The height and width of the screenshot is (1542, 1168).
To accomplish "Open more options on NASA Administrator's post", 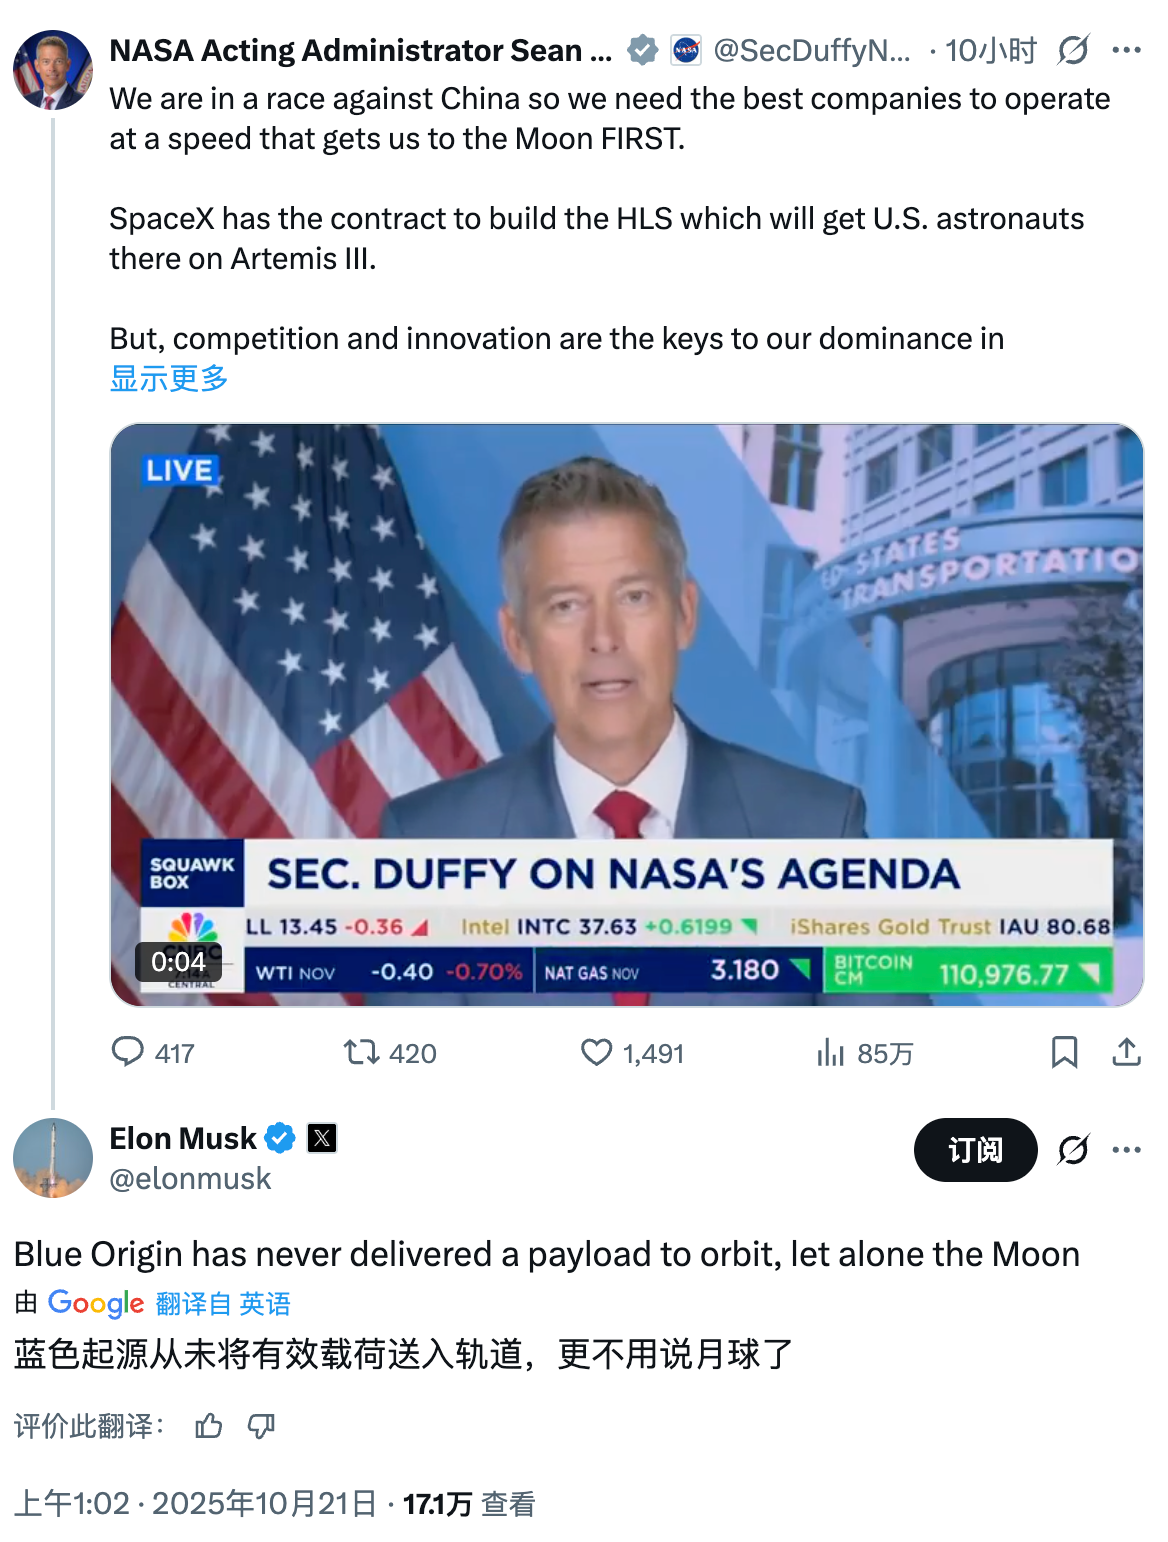I will click(1126, 50).
